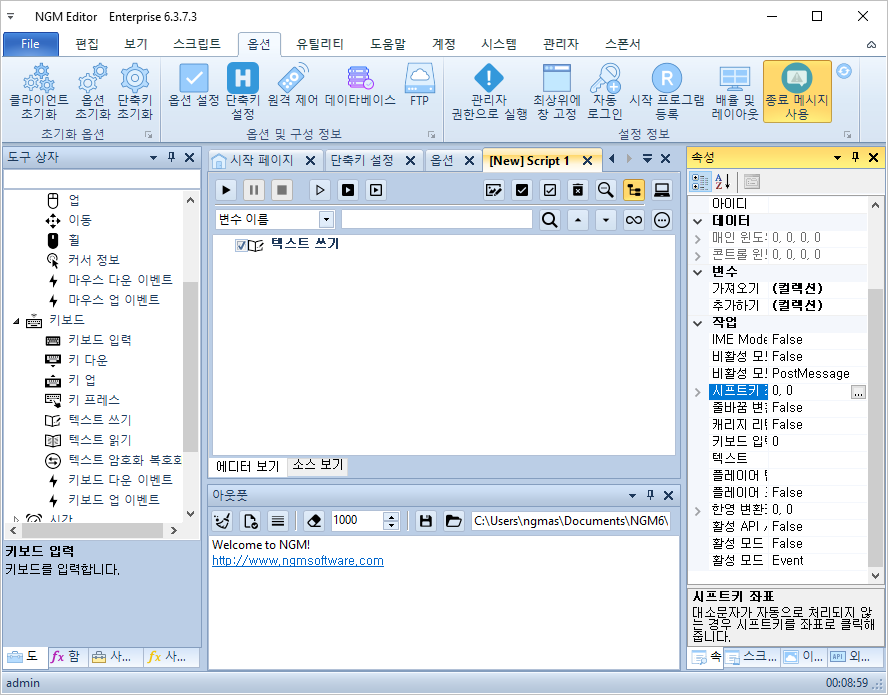Open folder icon in output panel
Screen dimensions: 888x695
pyautogui.click(x=454, y=521)
